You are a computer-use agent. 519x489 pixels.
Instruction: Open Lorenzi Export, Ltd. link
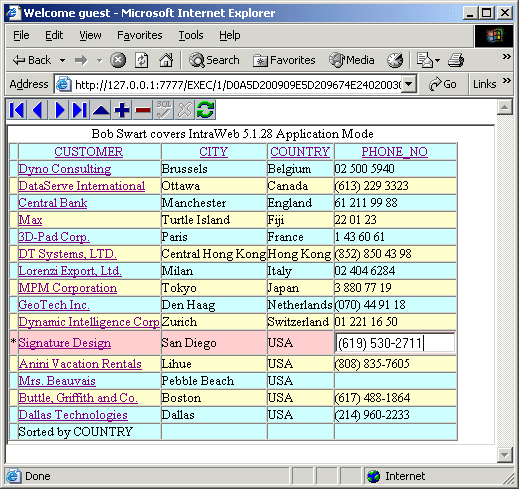[70, 271]
